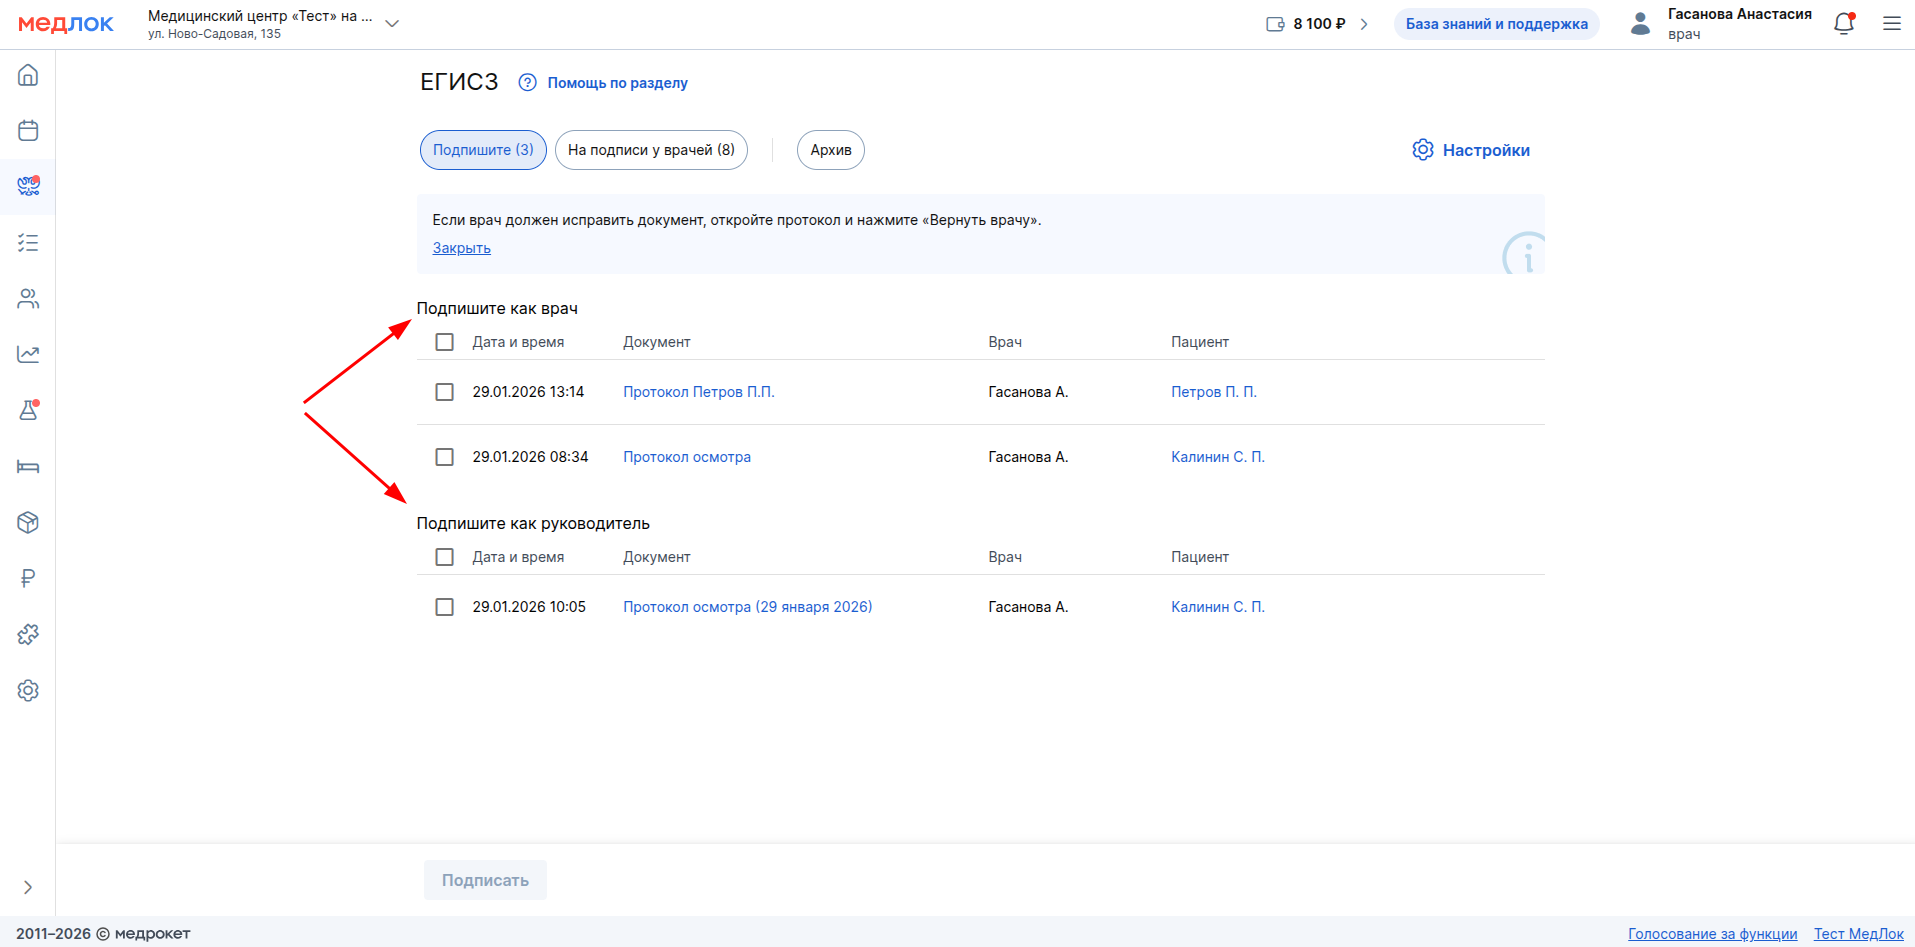Open the analytics chart icon
The width and height of the screenshot is (1915, 947).
coord(28,354)
